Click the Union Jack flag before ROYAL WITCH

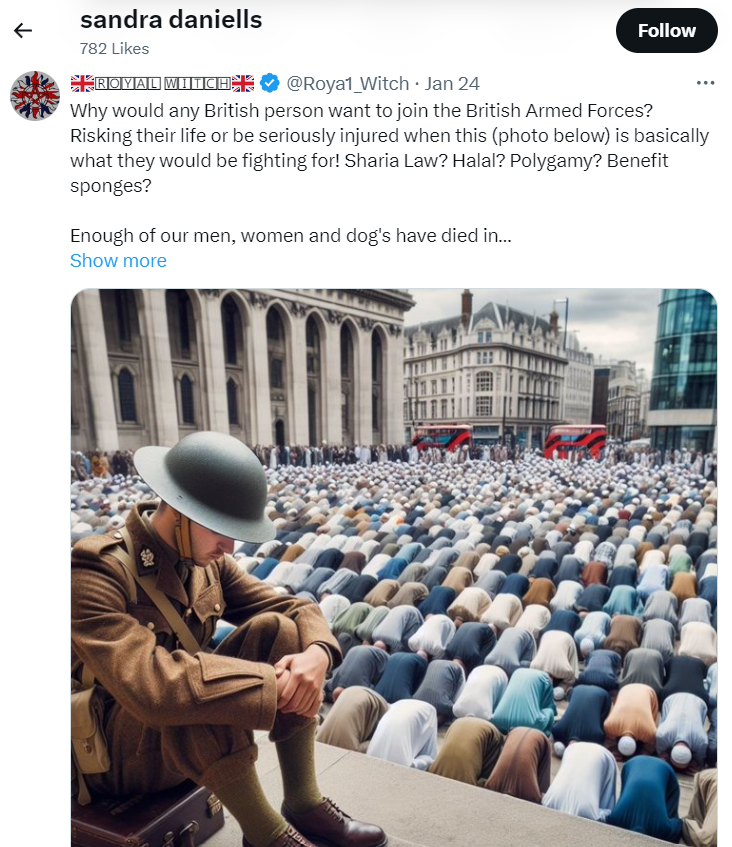point(82,83)
